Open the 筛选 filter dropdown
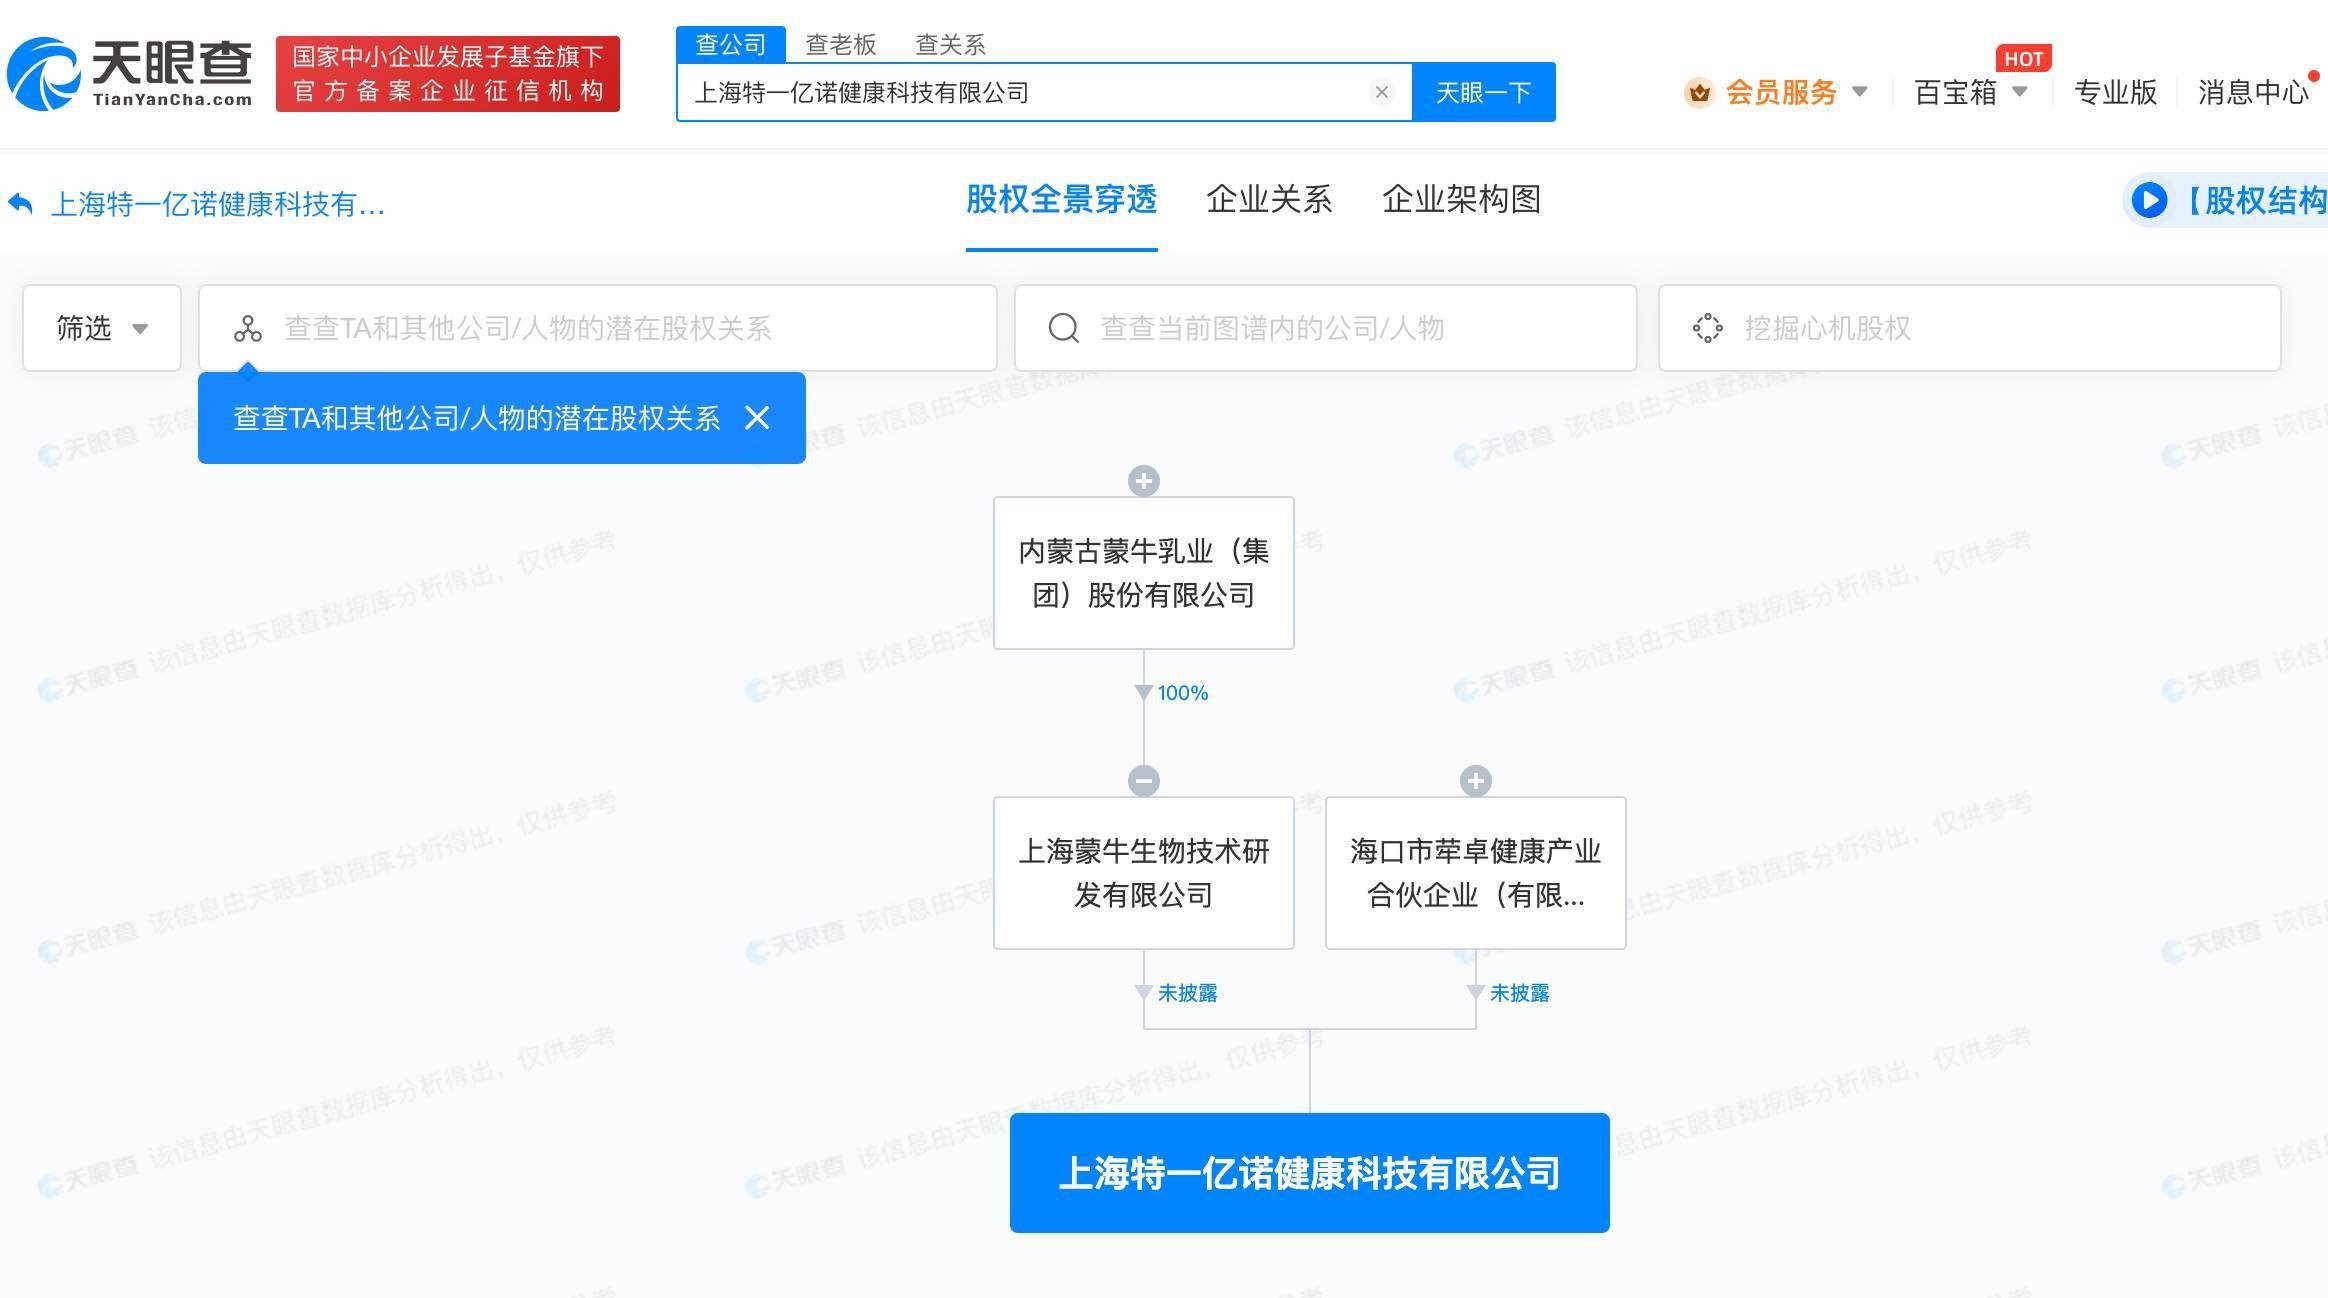 [x=102, y=328]
